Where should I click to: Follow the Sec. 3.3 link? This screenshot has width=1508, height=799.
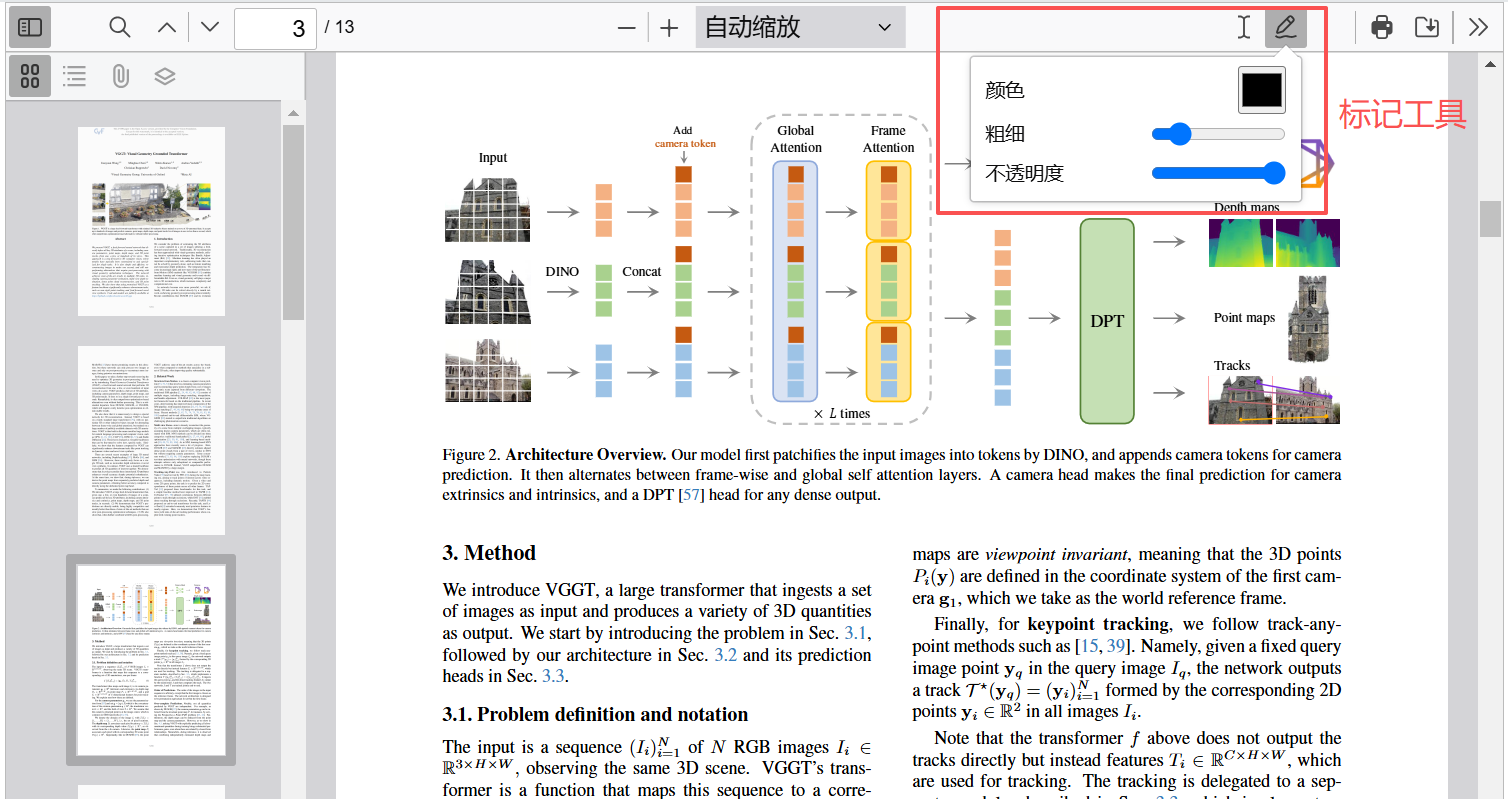(554, 677)
